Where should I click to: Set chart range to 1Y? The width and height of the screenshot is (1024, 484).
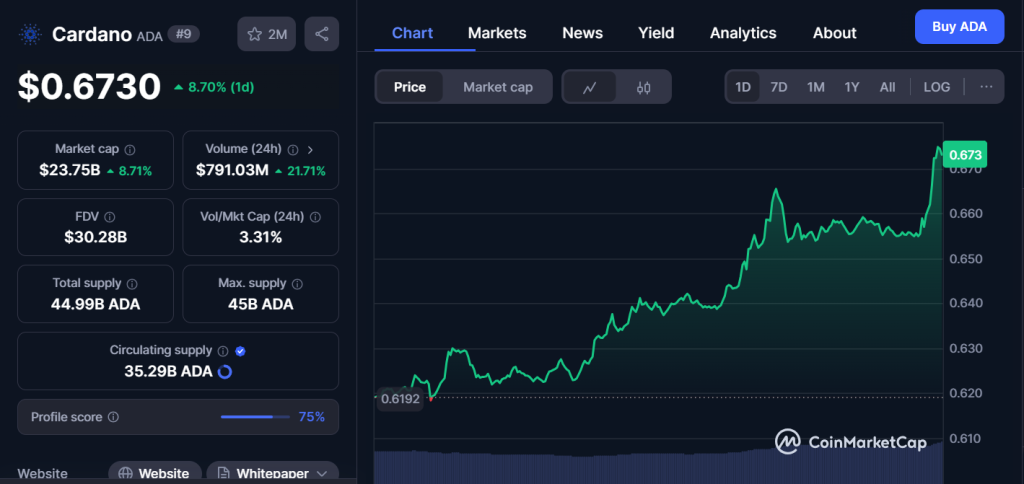point(852,87)
